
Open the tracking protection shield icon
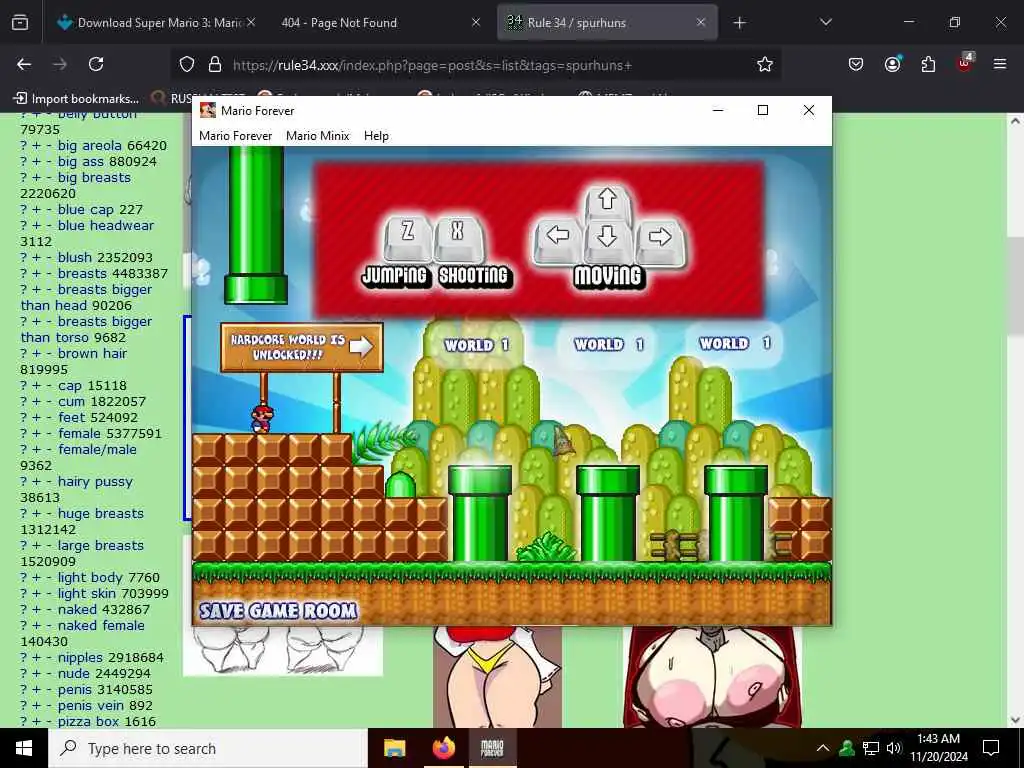tap(187, 64)
